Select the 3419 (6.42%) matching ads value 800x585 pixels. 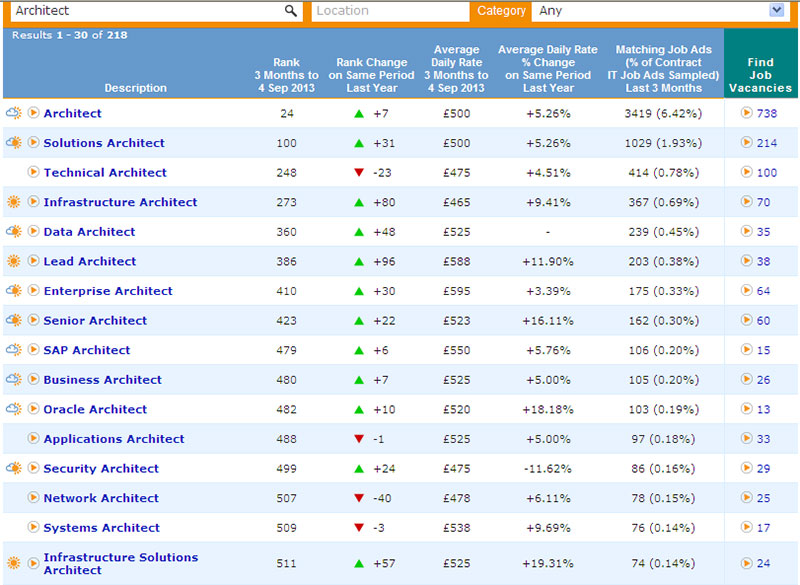click(663, 113)
